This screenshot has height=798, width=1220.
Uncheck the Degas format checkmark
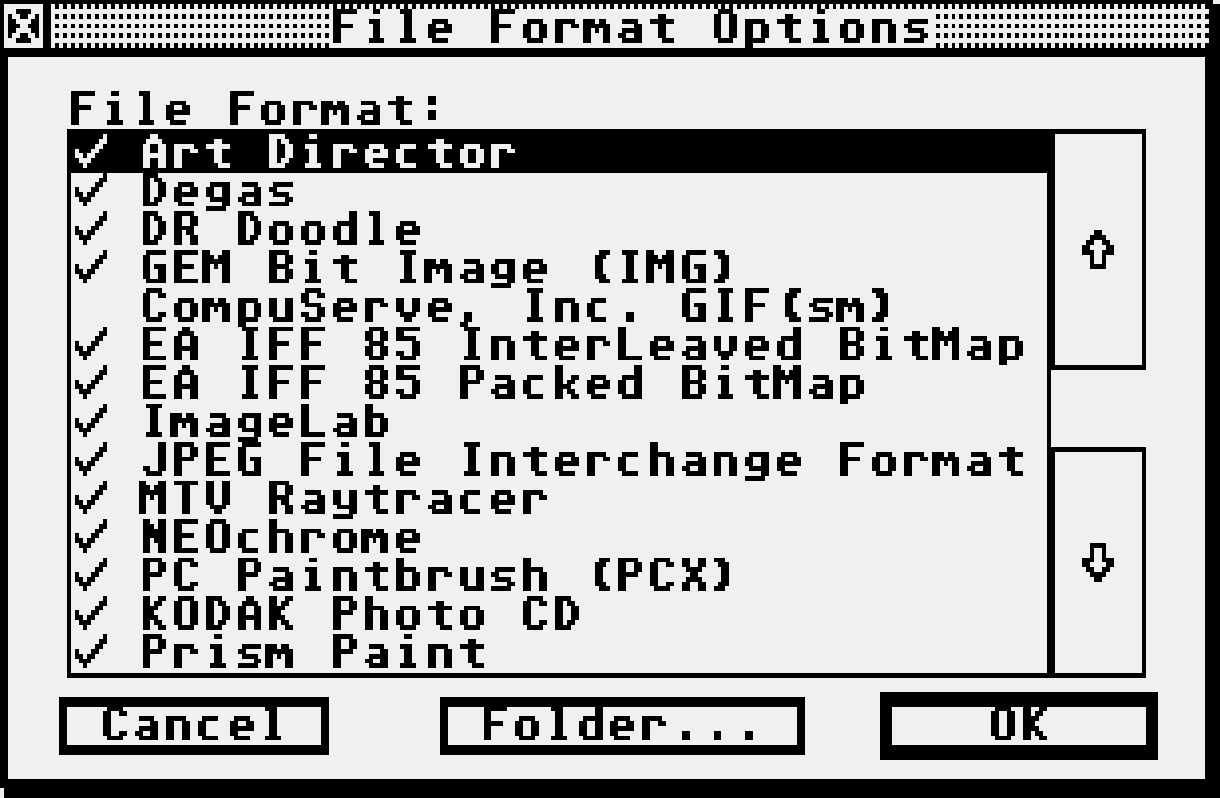pos(90,191)
